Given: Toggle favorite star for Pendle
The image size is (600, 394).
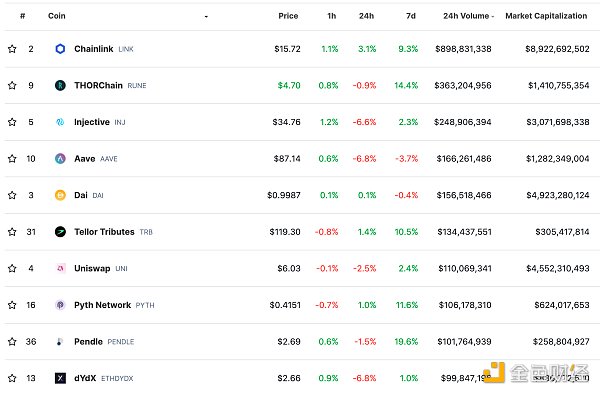Looking at the screenshot, I should coord(12,342).
